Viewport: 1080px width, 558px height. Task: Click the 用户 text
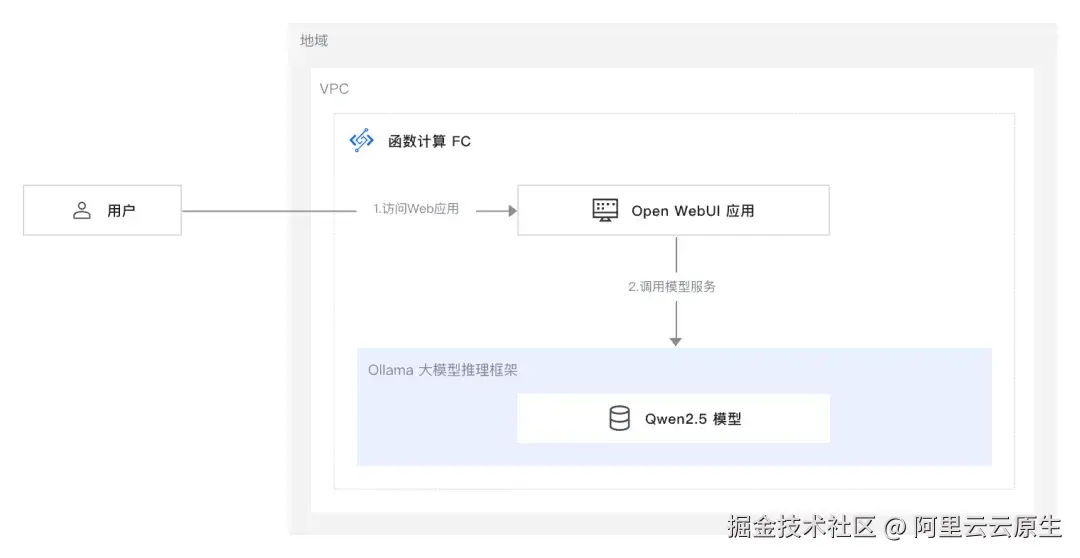pyautogui.click(x=121, y=211)
